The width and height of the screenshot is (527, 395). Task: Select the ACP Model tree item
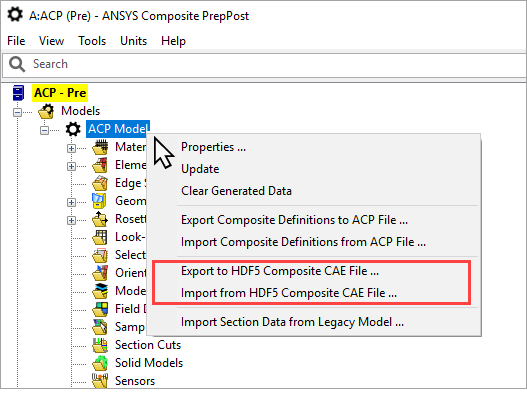(x=118, y=129)
